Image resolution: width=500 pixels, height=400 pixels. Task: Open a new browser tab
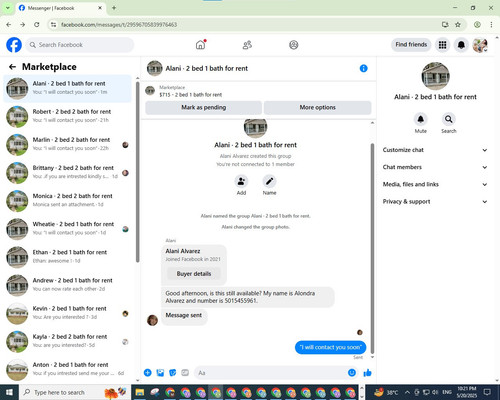click(x=114, y=8)
